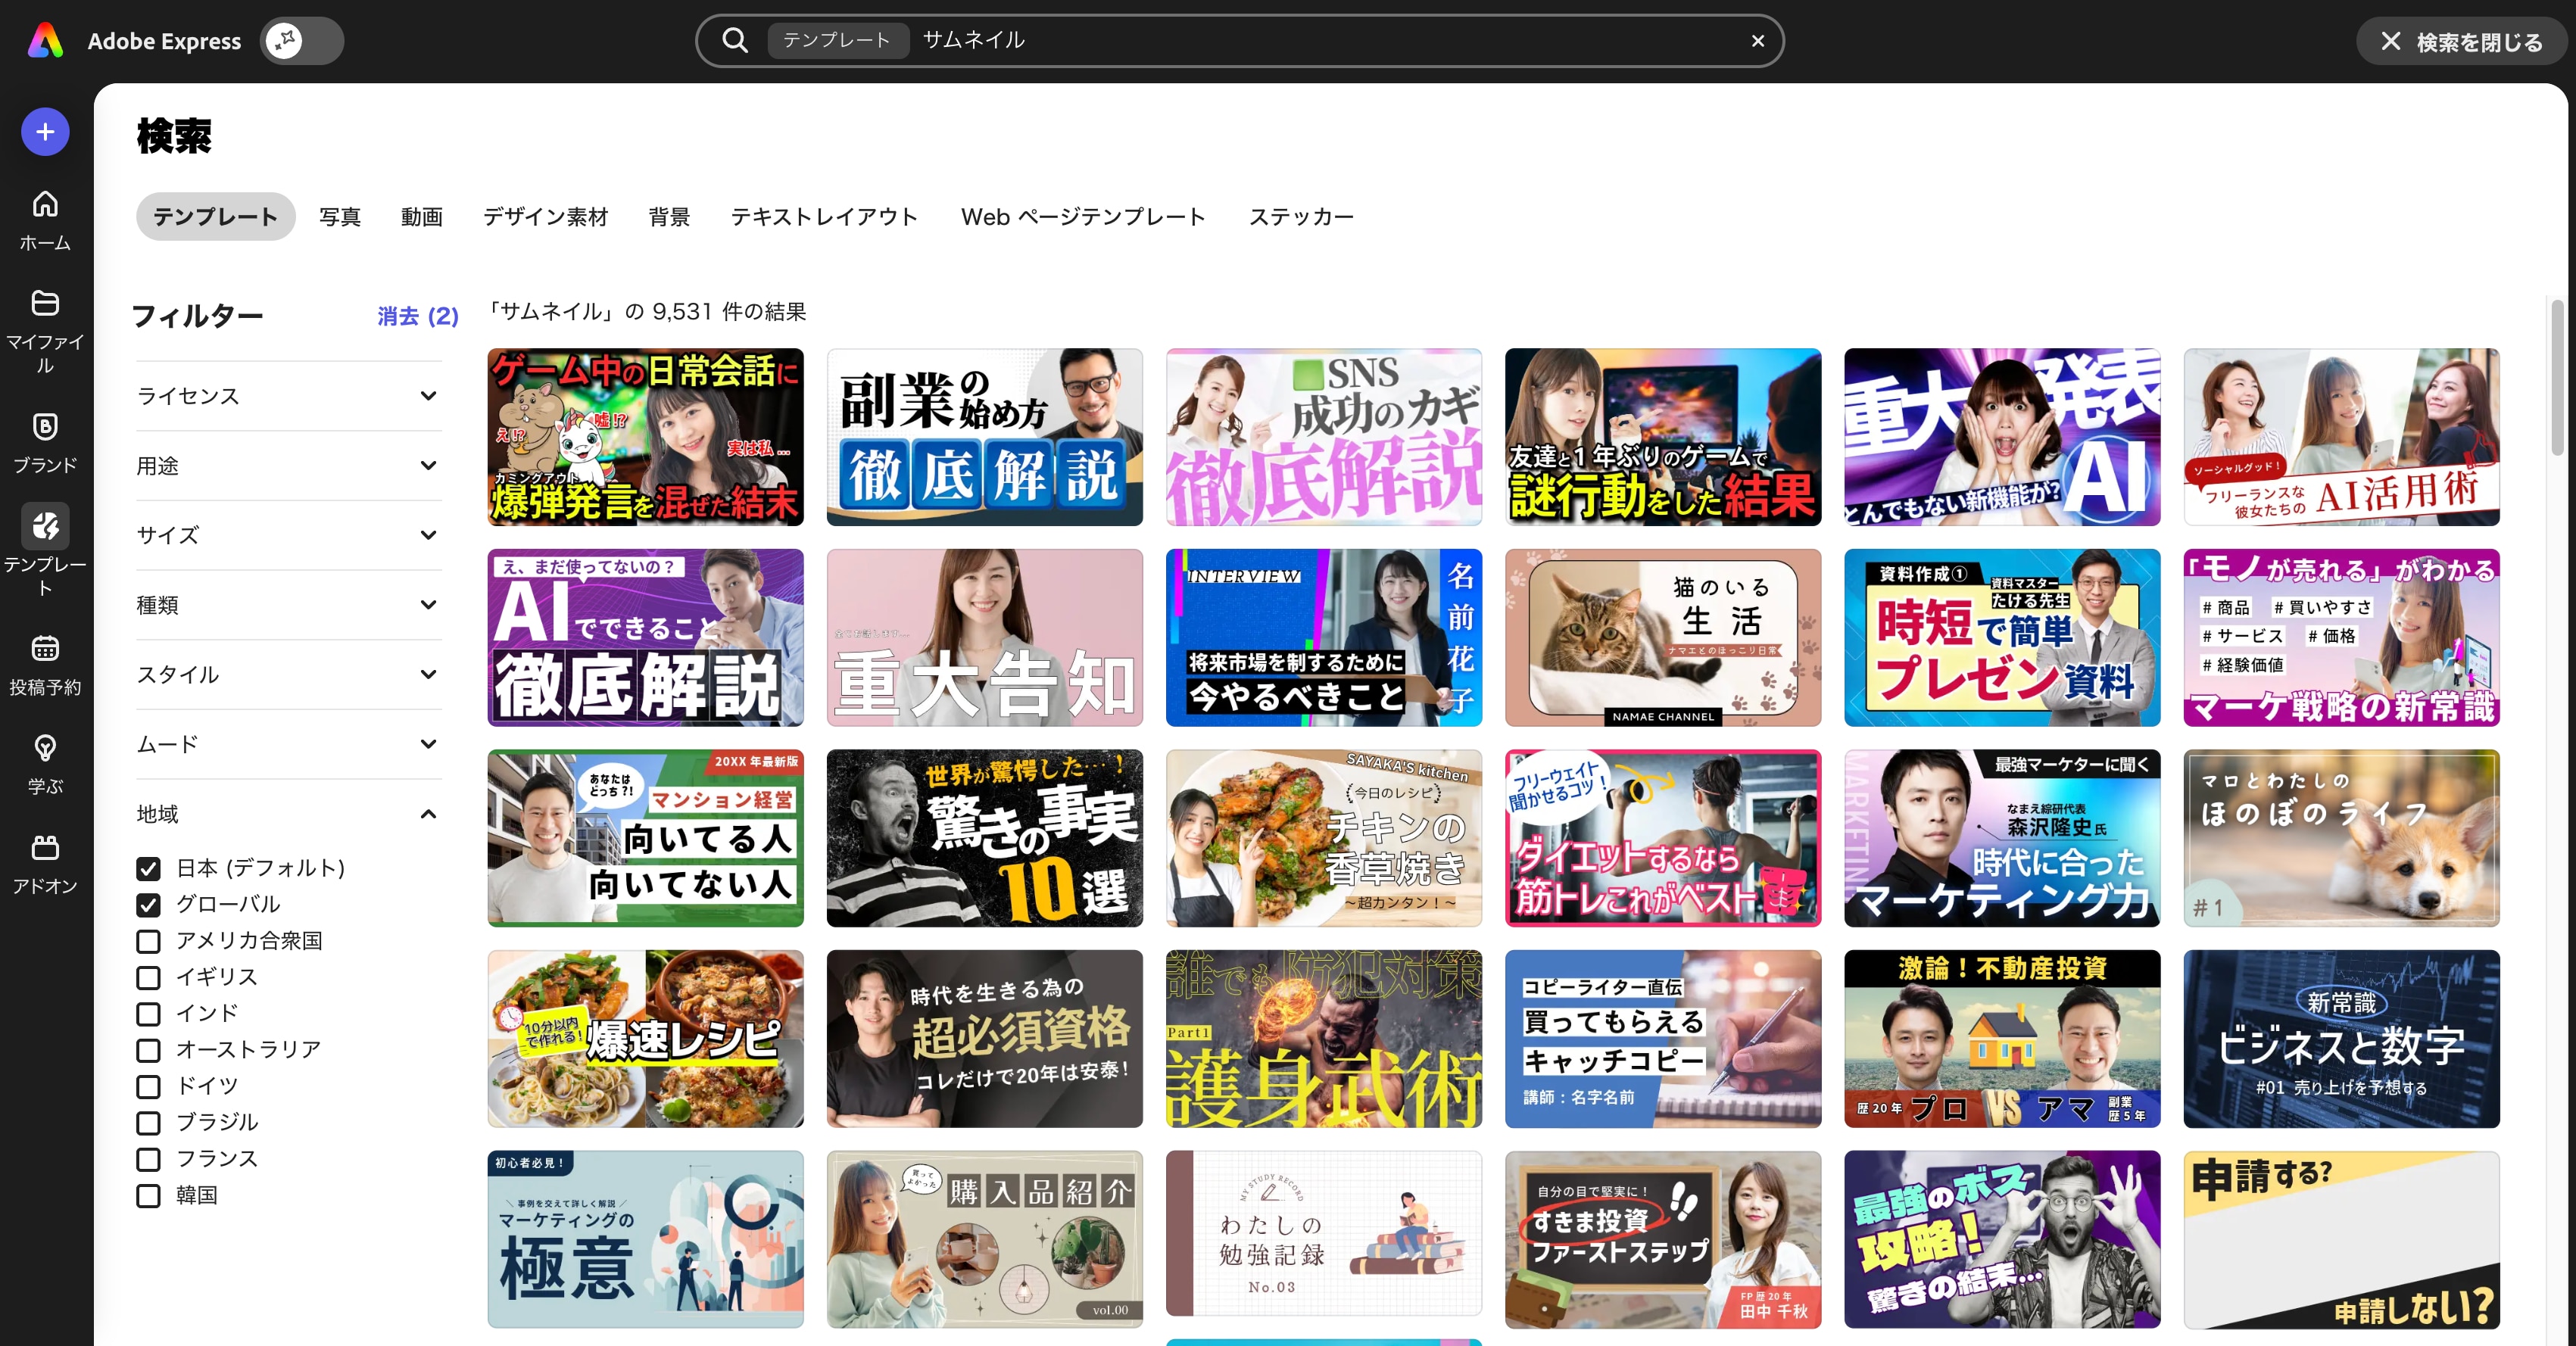The width and height of the screenshot is (2576, 1346).
Task: Toggle the switch next to Adobe Express title
Action: (x=302, y=41)
